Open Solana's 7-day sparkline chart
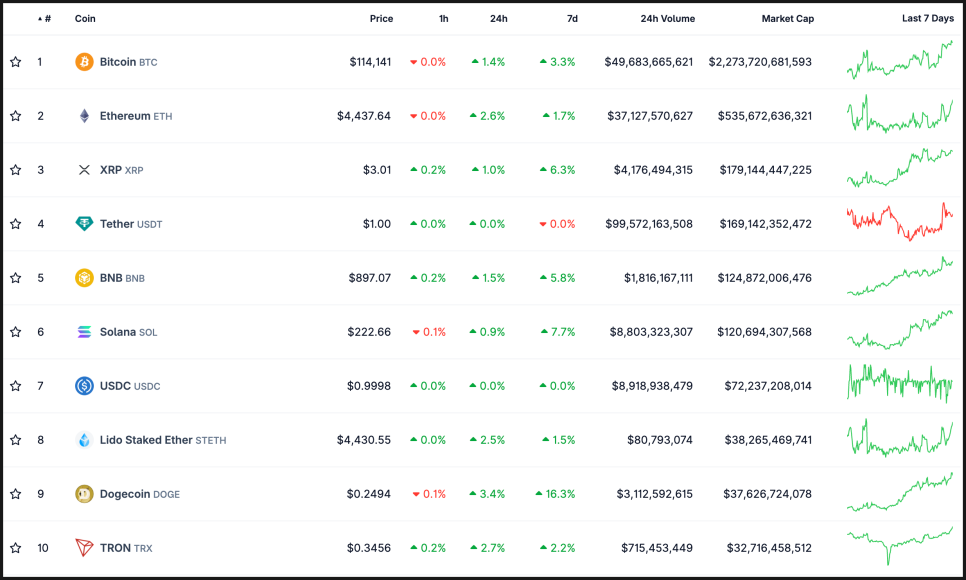 point(900,330)
